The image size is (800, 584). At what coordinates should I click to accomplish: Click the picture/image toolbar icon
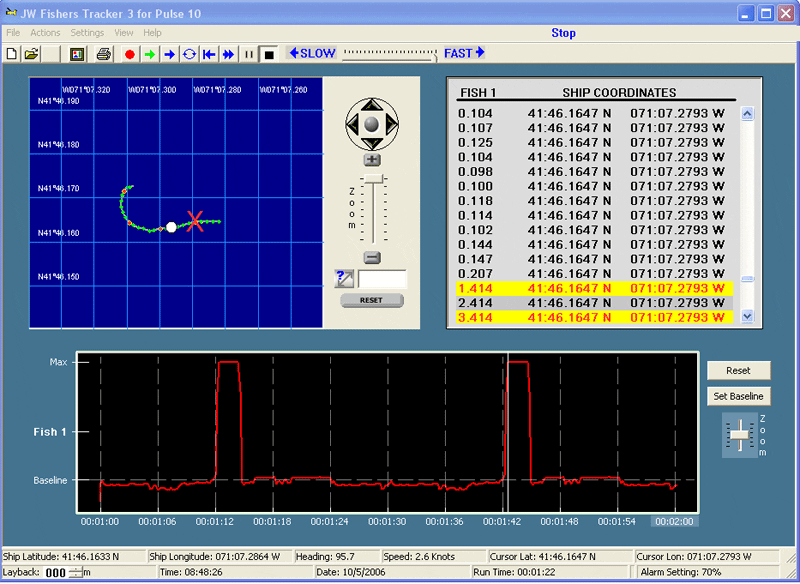[x=77, y=54]
